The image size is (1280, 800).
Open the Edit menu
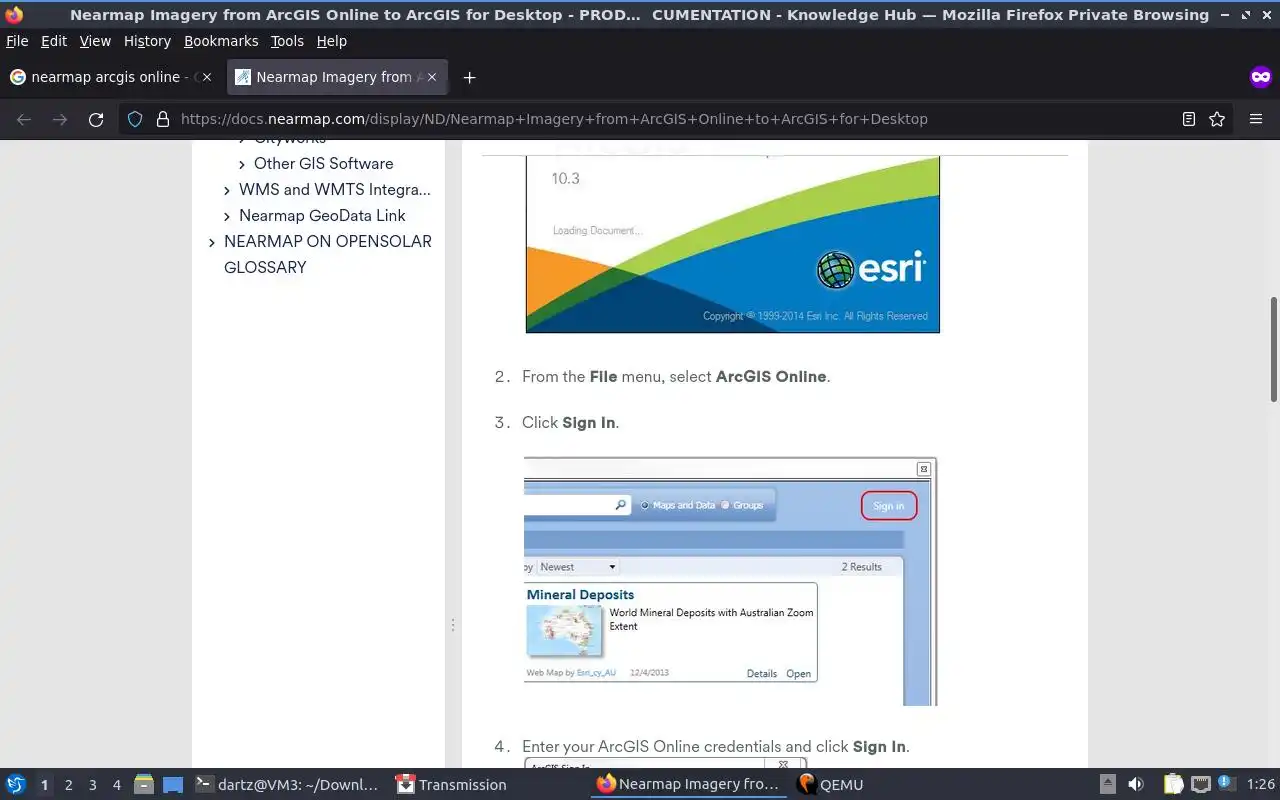pyautogui.click(x=54, y=41)
